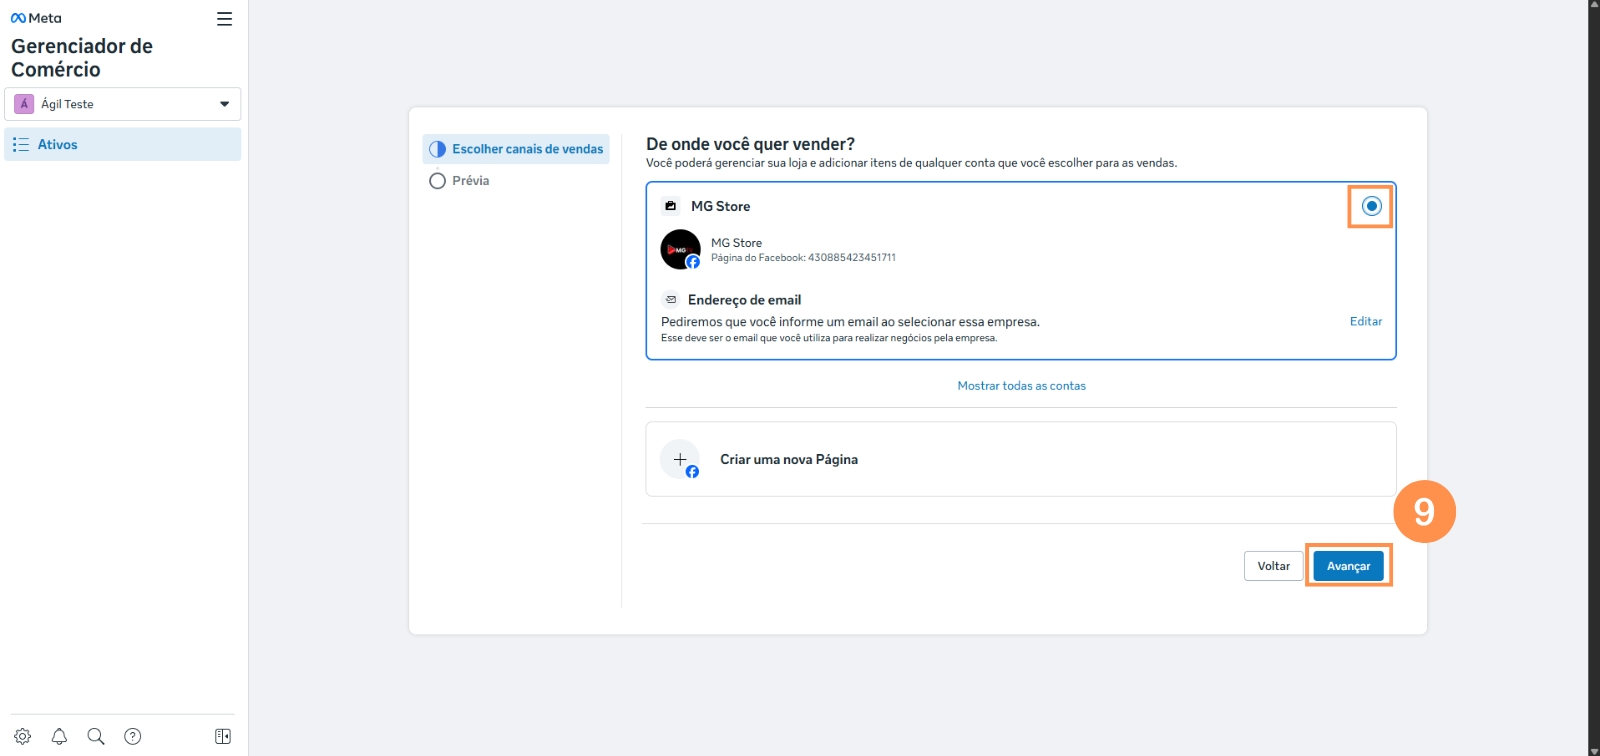Viewport: 1600px width, 756px height.
Task: Open notifications bell icon
Action: [x=59, y=736]
